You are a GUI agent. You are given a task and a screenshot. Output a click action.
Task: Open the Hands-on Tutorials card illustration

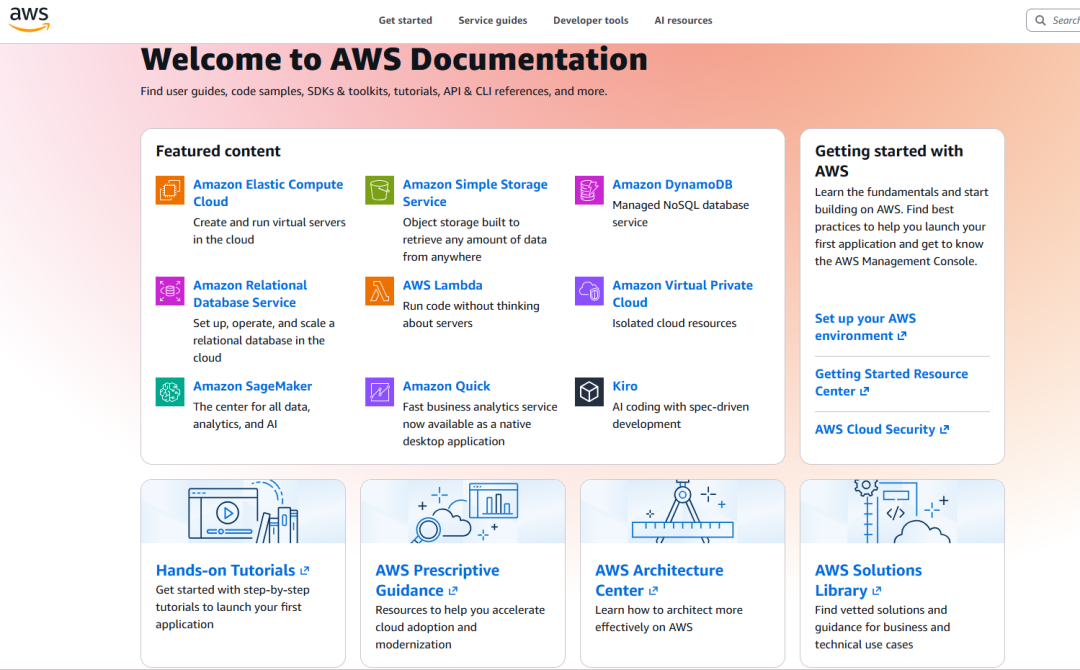(x=243, y=512)
